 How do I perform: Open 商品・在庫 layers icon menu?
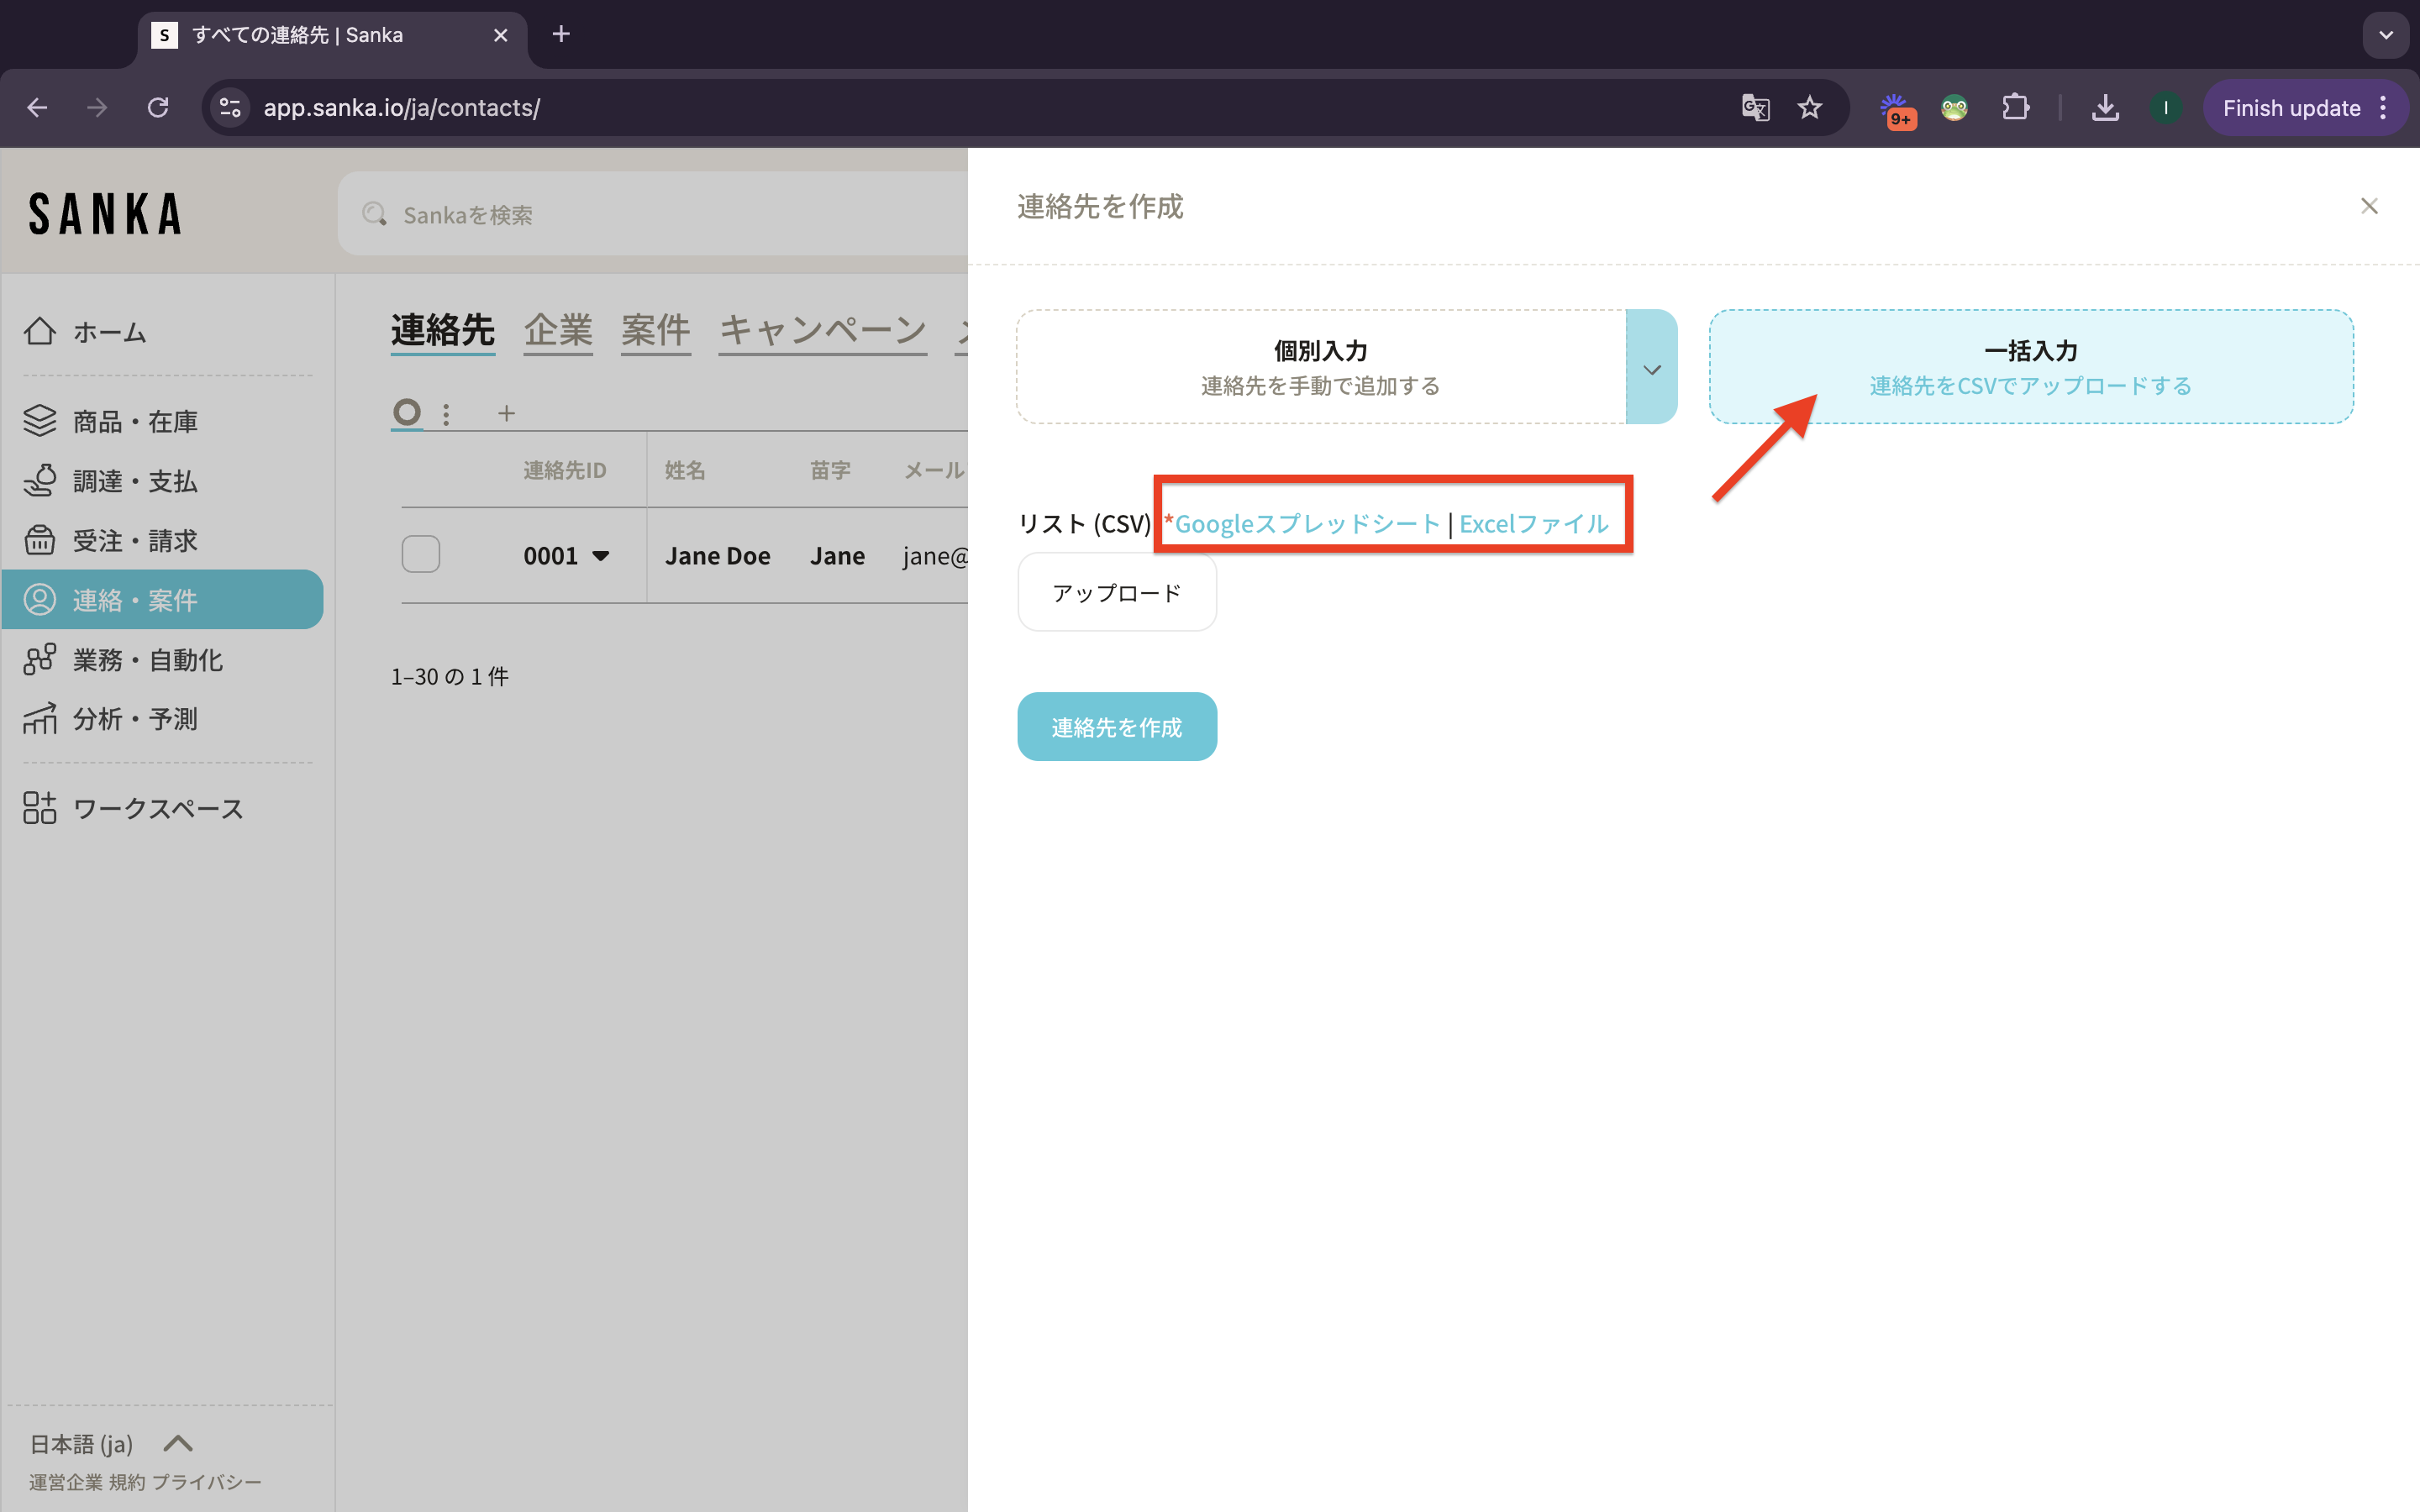pyautogui.click(x=40, y=421)
